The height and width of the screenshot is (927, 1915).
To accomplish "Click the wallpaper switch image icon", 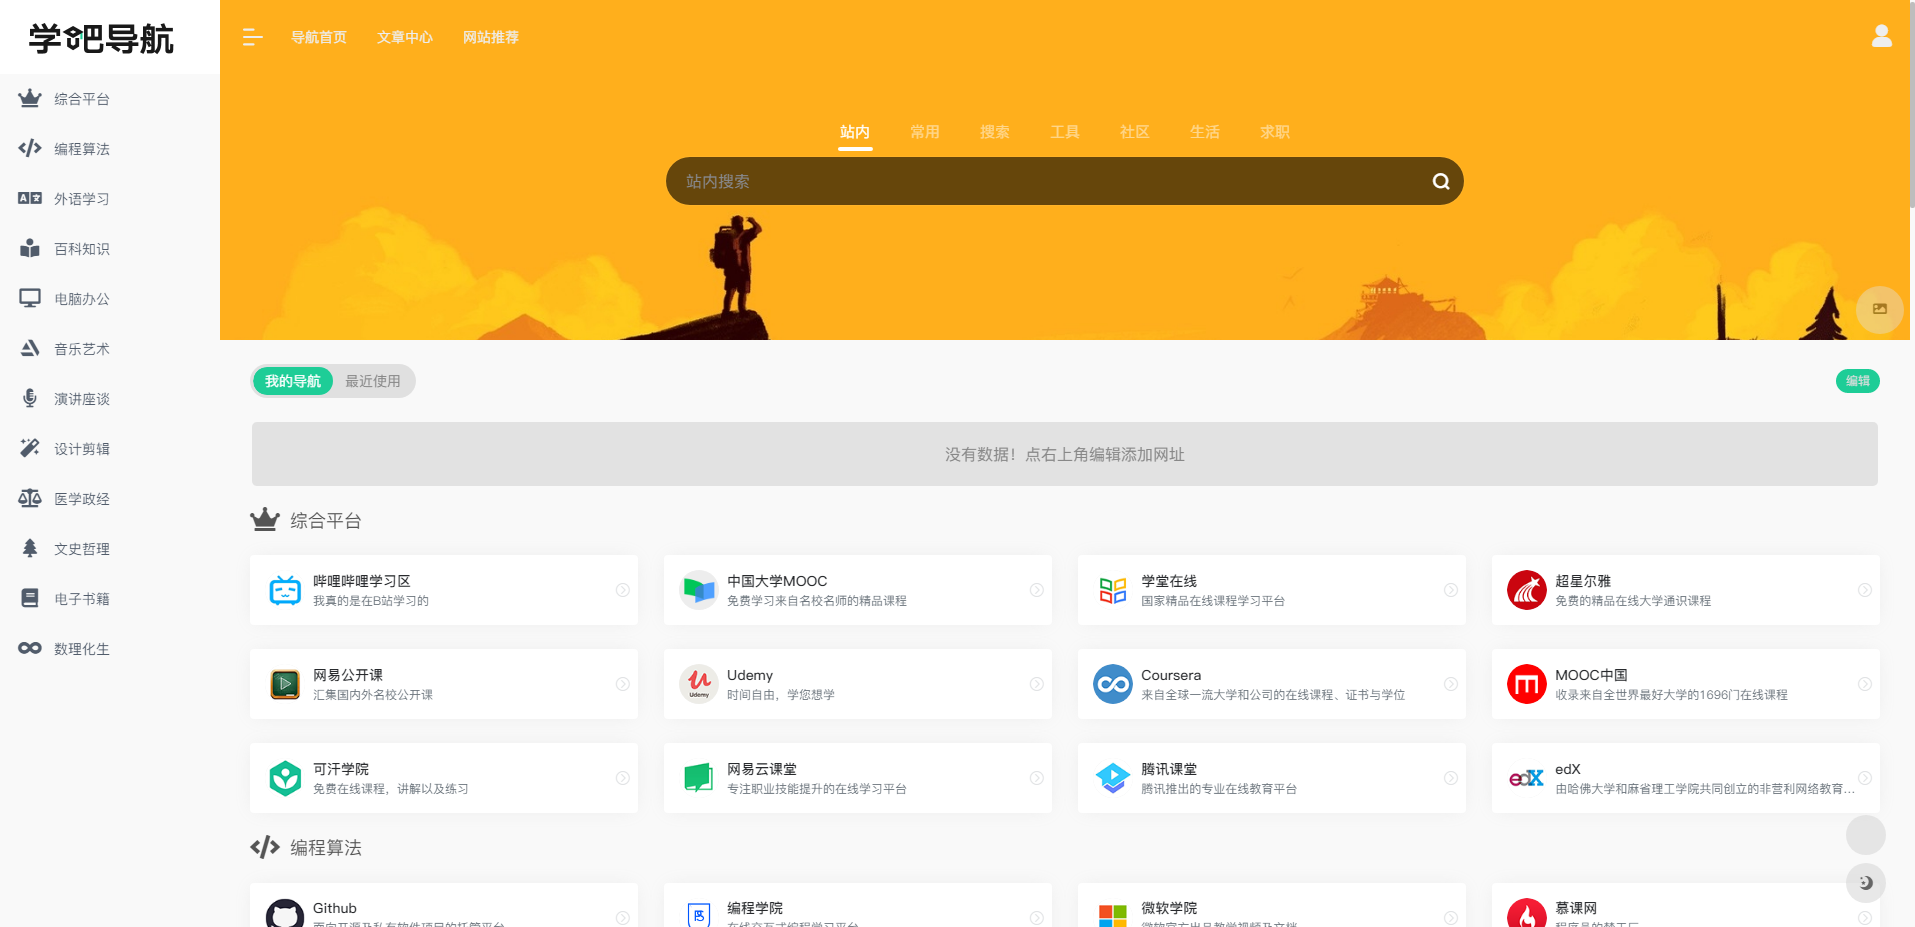I will pos(1879,309).
